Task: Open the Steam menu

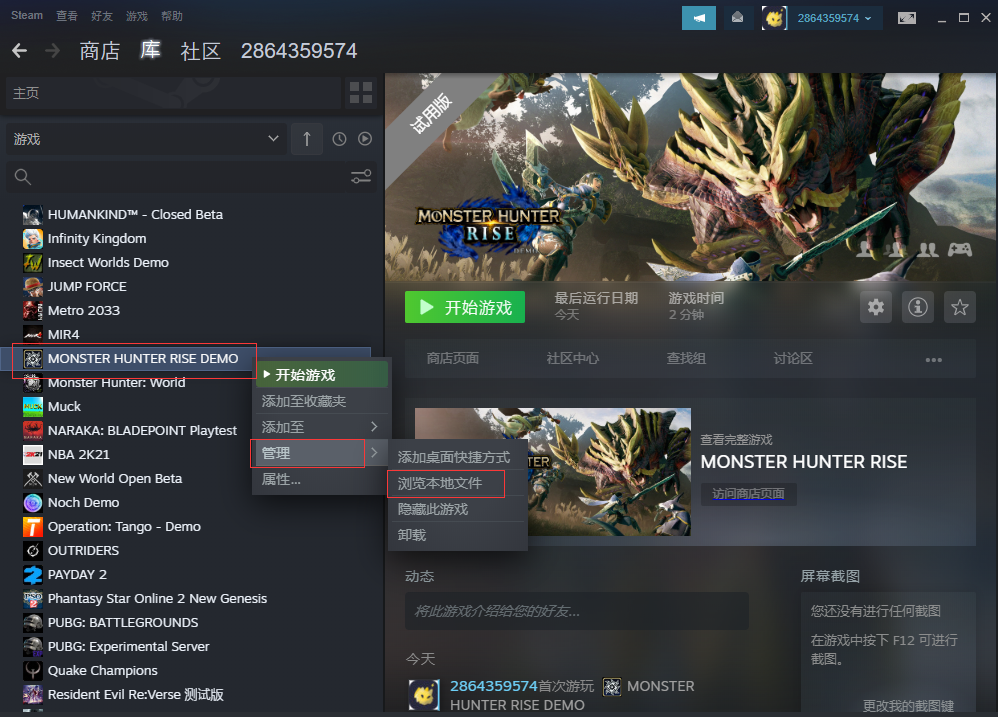Action: (27, 15)
